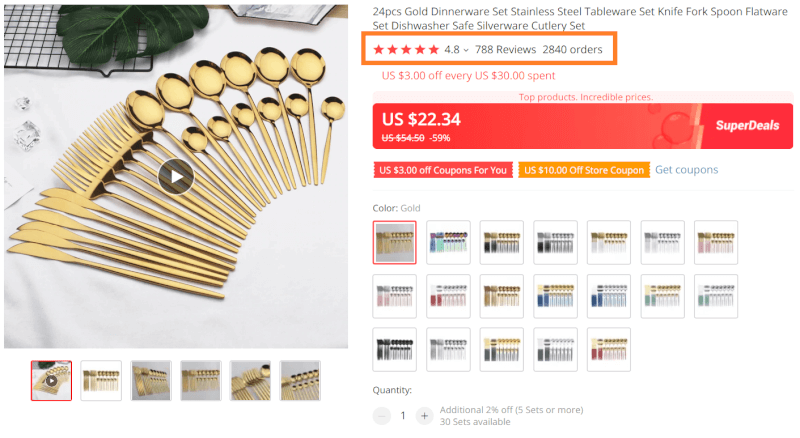Image resolution: width=800 pixels, height=438 pixels.
Task: Play the product video on main image
Action: click(176, 177)
